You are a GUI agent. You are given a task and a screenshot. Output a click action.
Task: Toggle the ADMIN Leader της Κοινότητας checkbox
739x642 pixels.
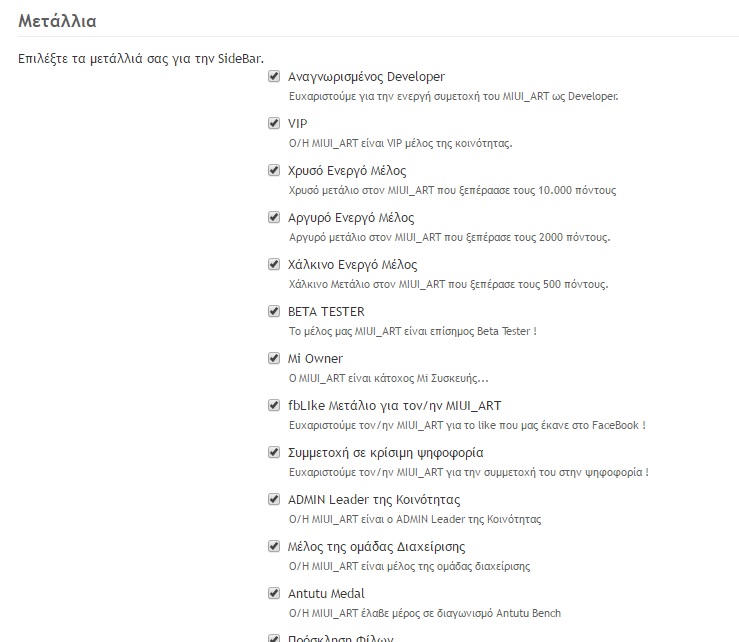tap(274, 499)
